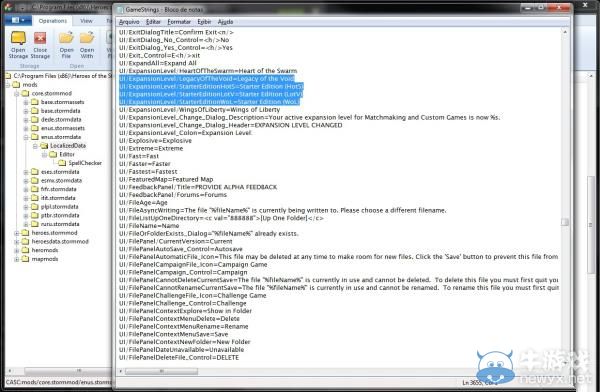Click the line UI/FilePanelContextMenuRename=Rename
The height and width of the screenshot is (392, 600).
tap(183, 326)
